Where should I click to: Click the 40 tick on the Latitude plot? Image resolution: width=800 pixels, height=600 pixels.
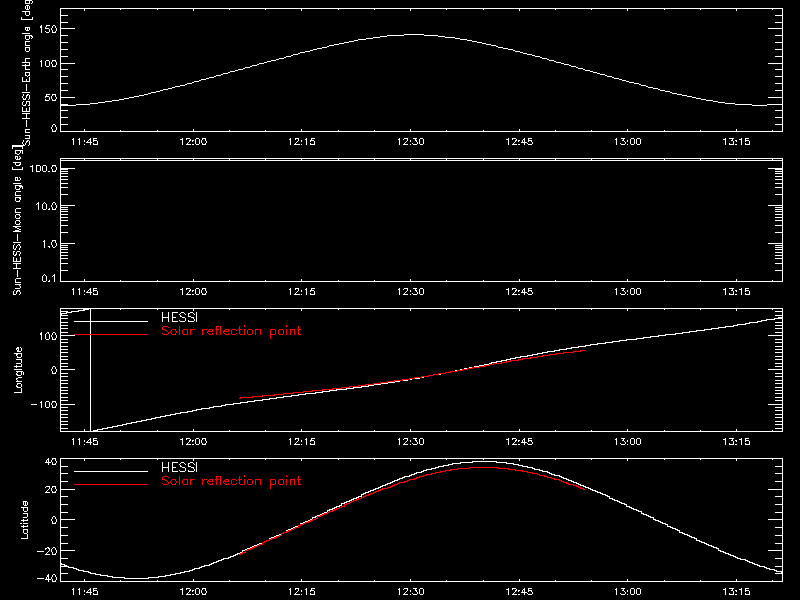tap(51, 462)
